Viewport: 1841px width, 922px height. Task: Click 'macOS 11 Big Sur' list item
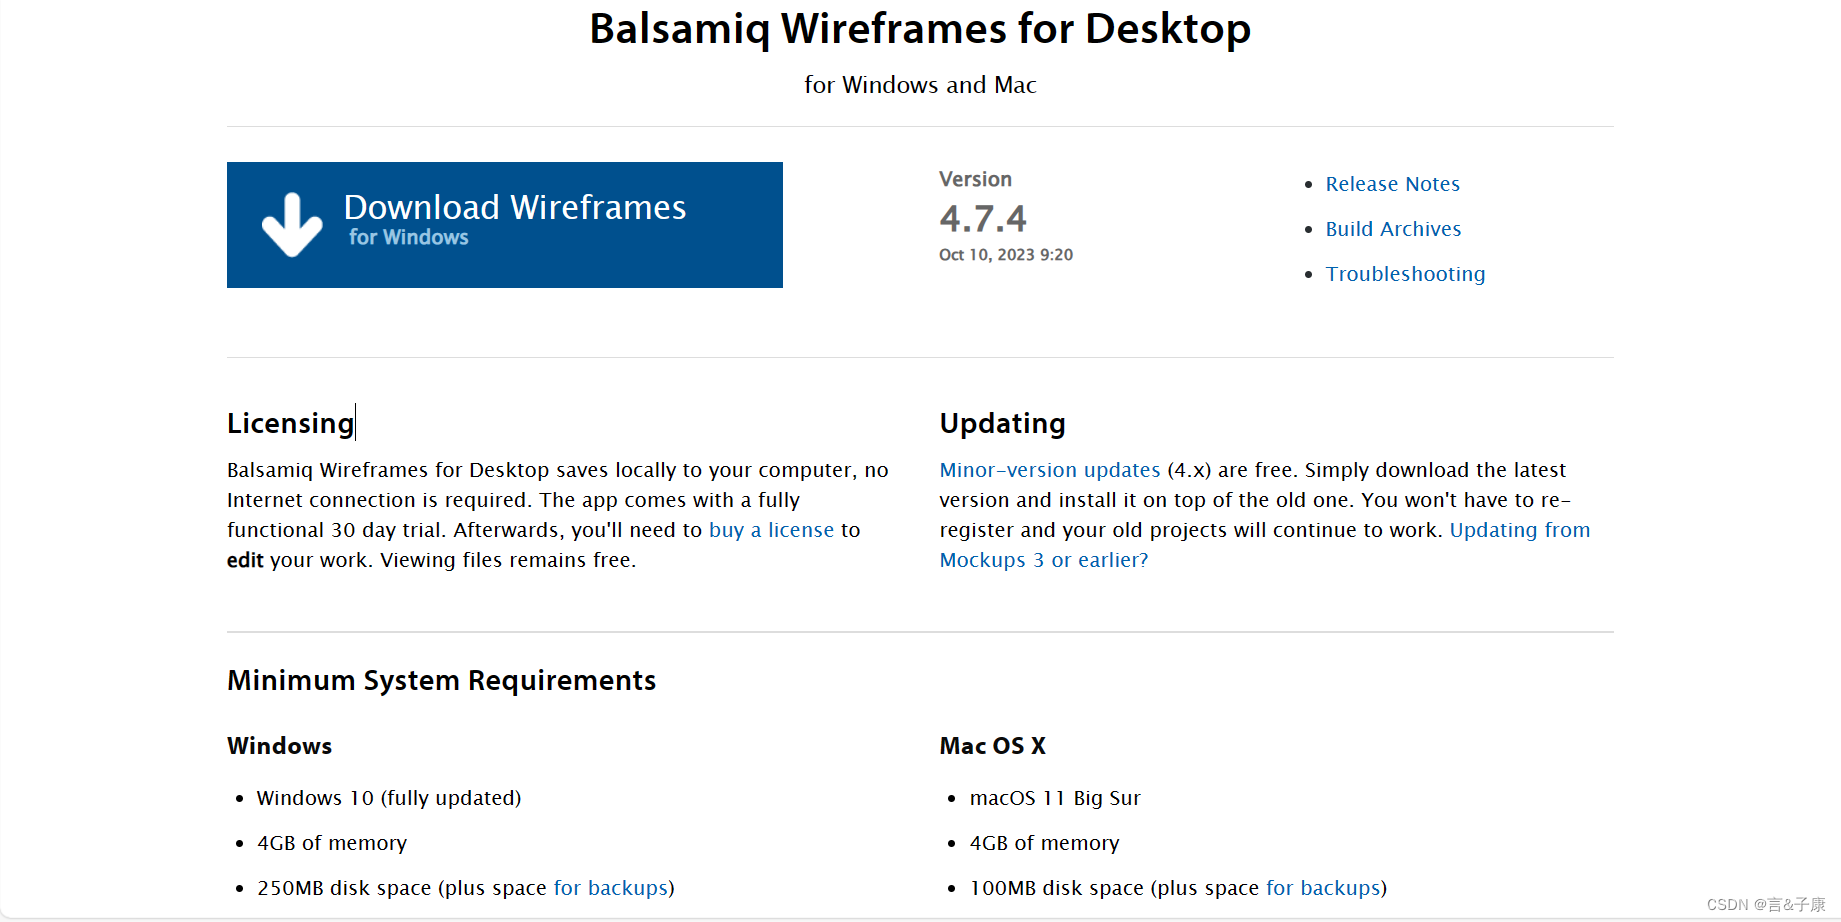(x=1055, y=798)
